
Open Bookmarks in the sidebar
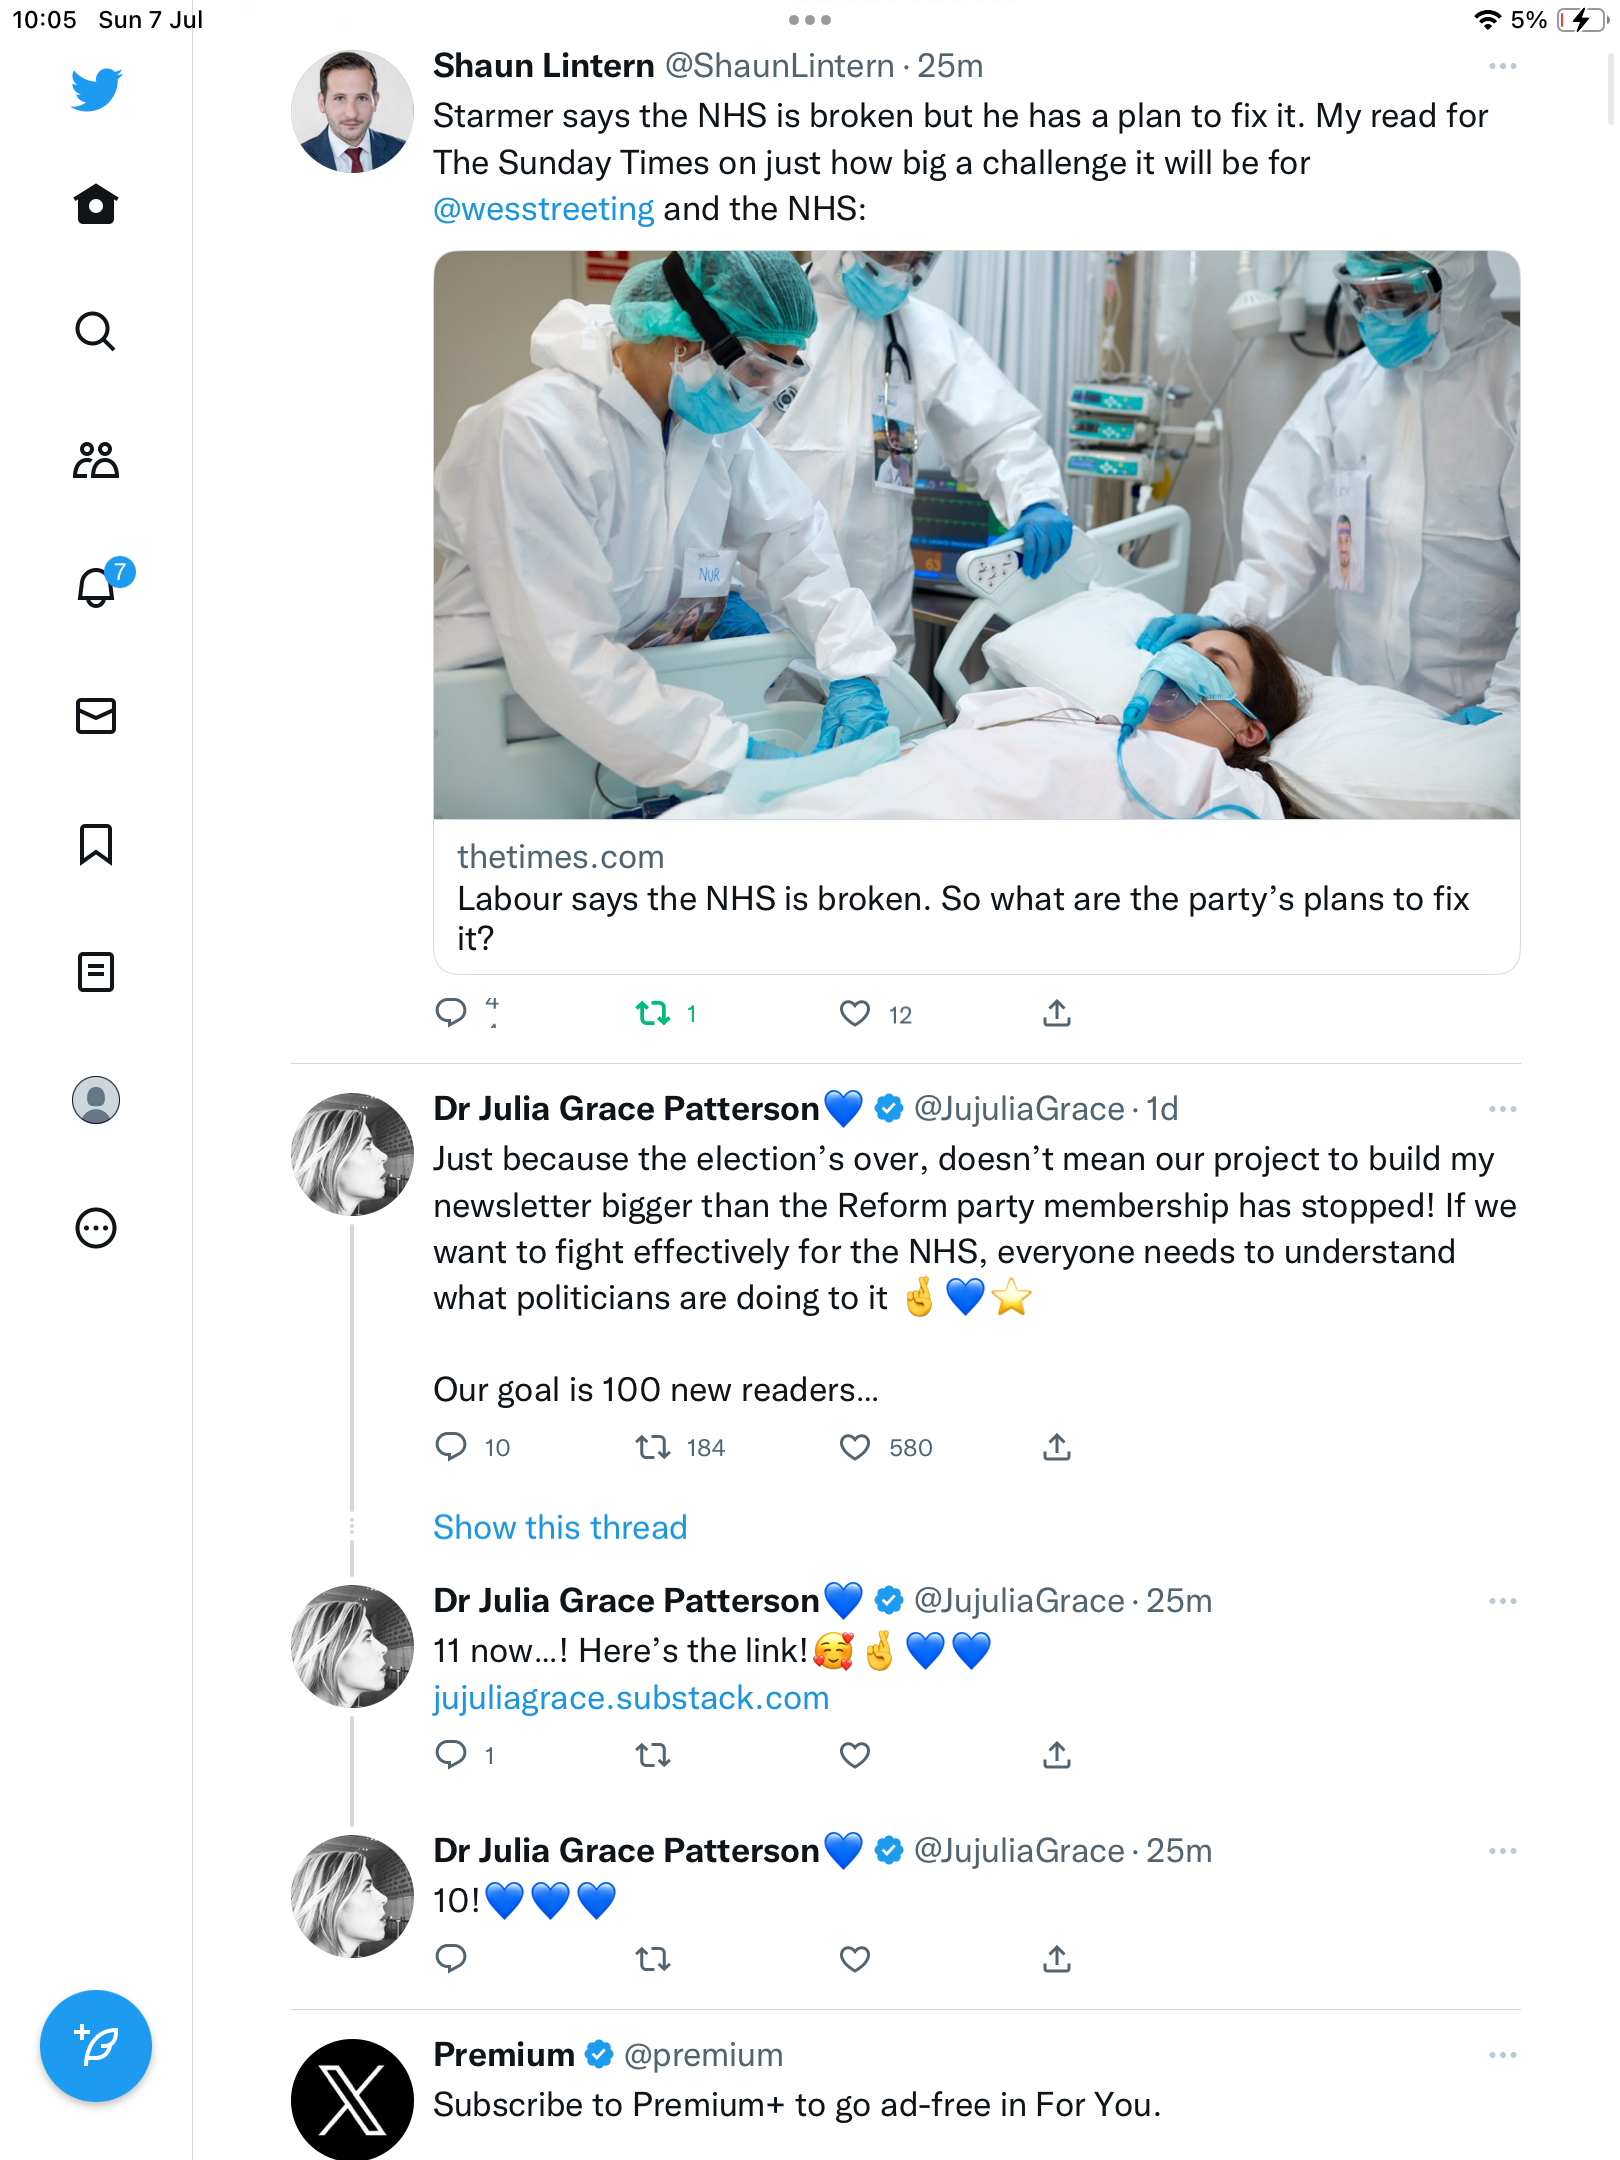click(96, 844)
